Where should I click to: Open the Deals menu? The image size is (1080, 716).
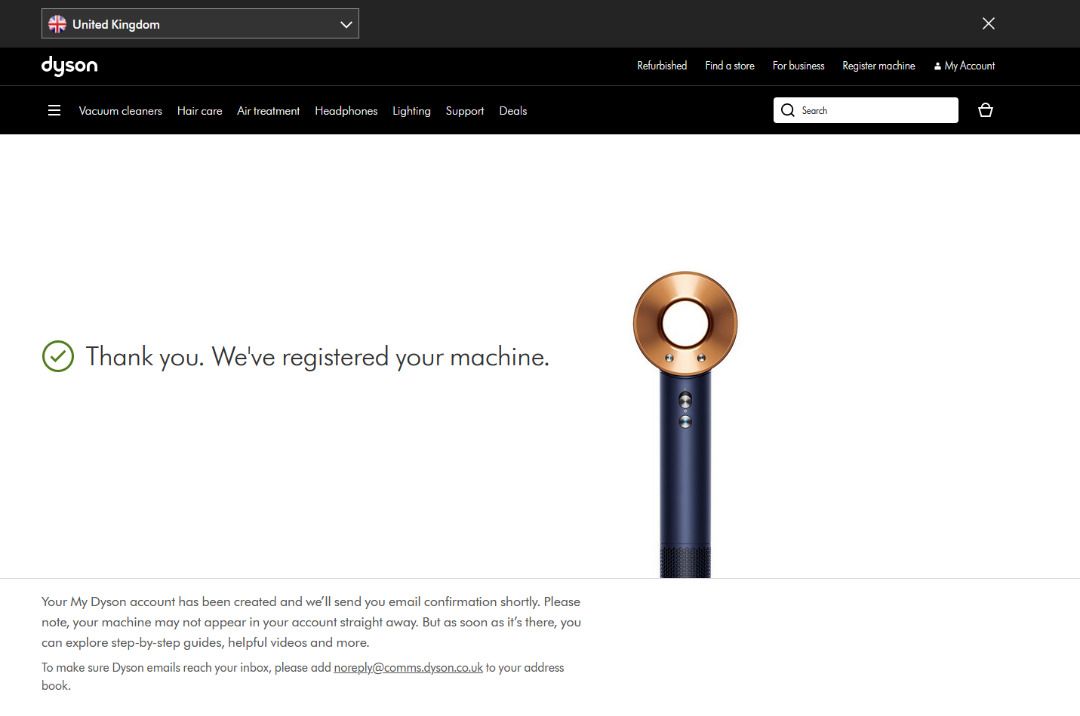tap(513, 111)
